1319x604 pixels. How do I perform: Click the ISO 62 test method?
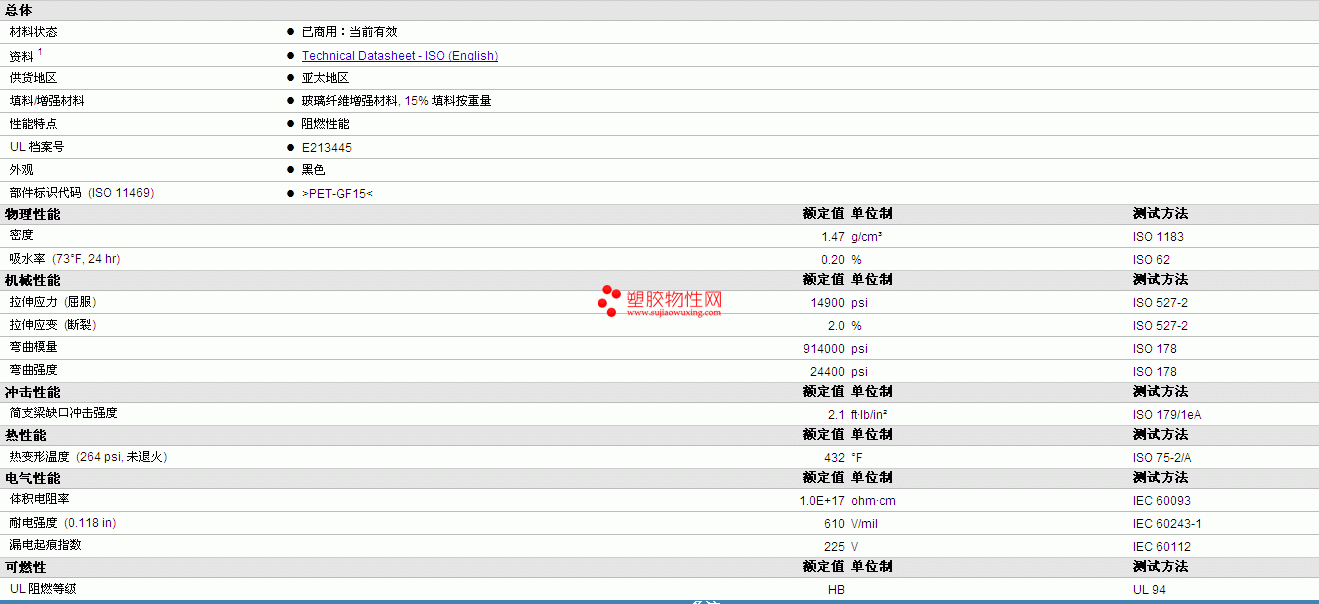[1151, 260]
